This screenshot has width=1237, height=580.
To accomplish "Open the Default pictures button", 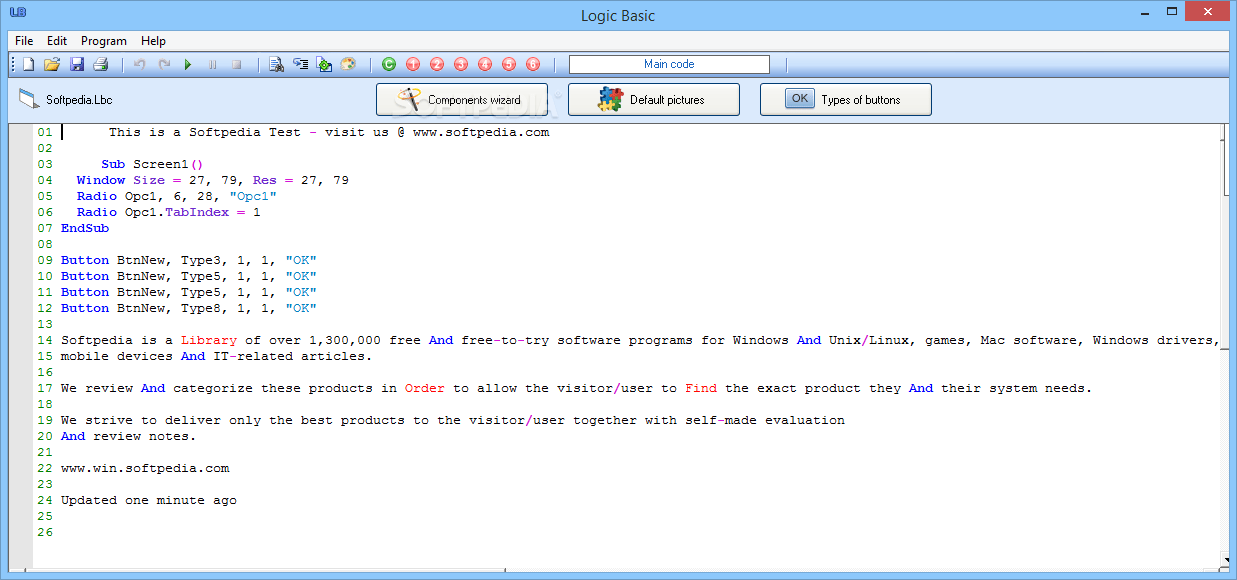I will coord(654,100).
